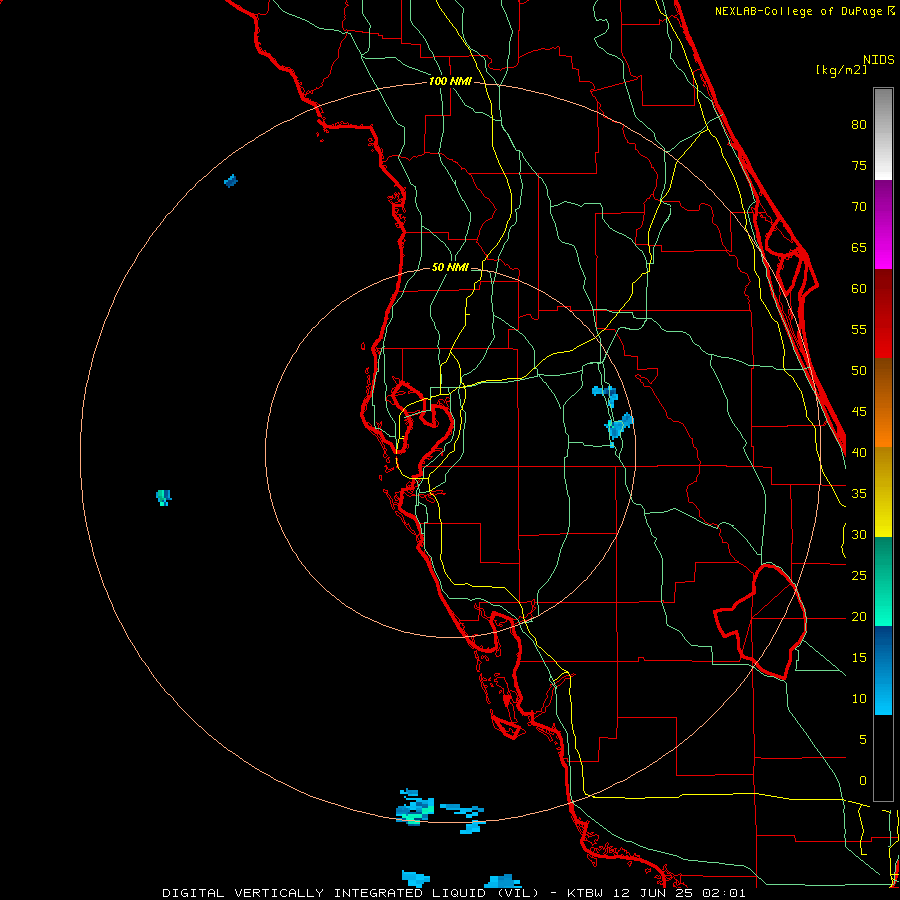Click the 35 value on the color scale
Image resolution: width=900 pixels, height=900 pixels.
pos(859,494)
